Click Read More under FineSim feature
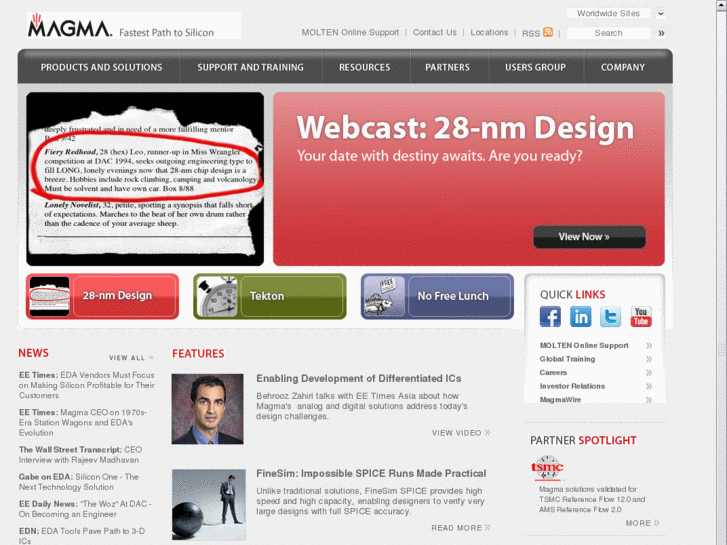Viewport: 727px width, 545px height. [x=461, y=528]
